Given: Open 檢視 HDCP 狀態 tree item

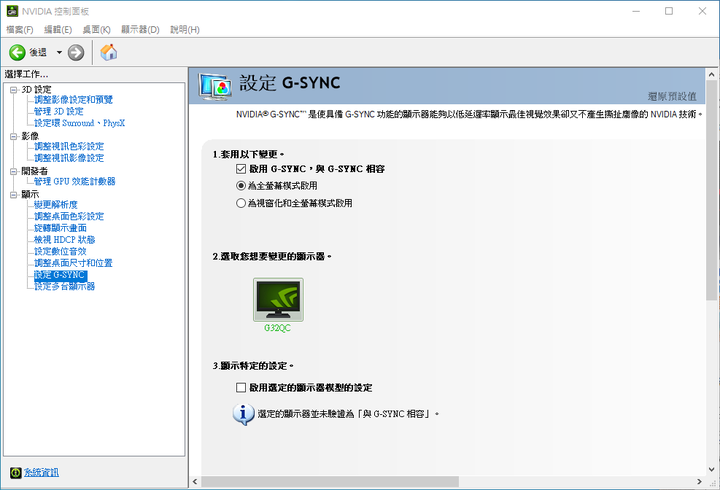Looking at the screenshot, I should point(65,240).
